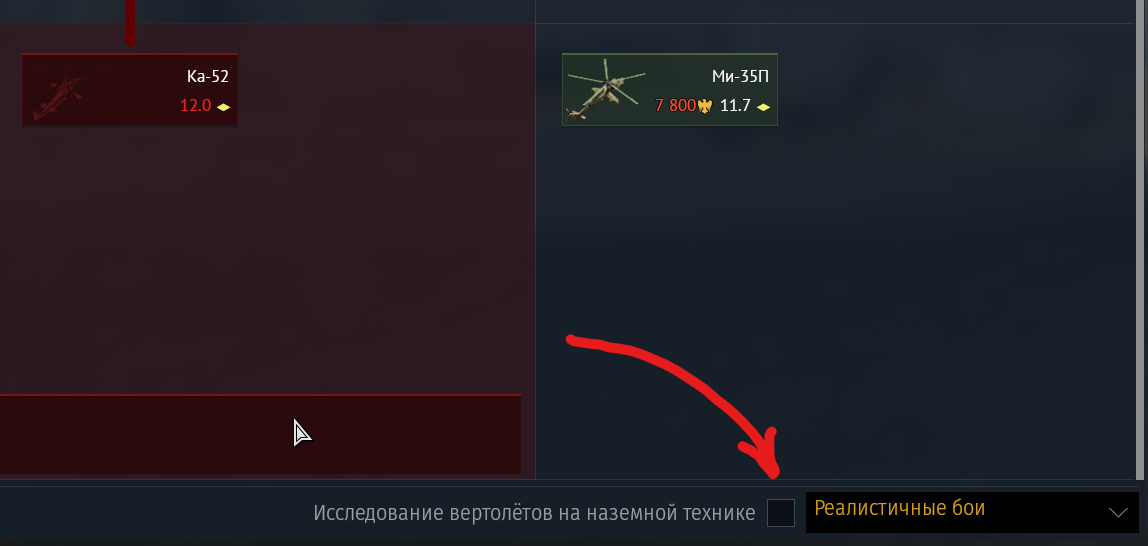Click the 12.0 battle rating on Ка-52

pos(195,105)
